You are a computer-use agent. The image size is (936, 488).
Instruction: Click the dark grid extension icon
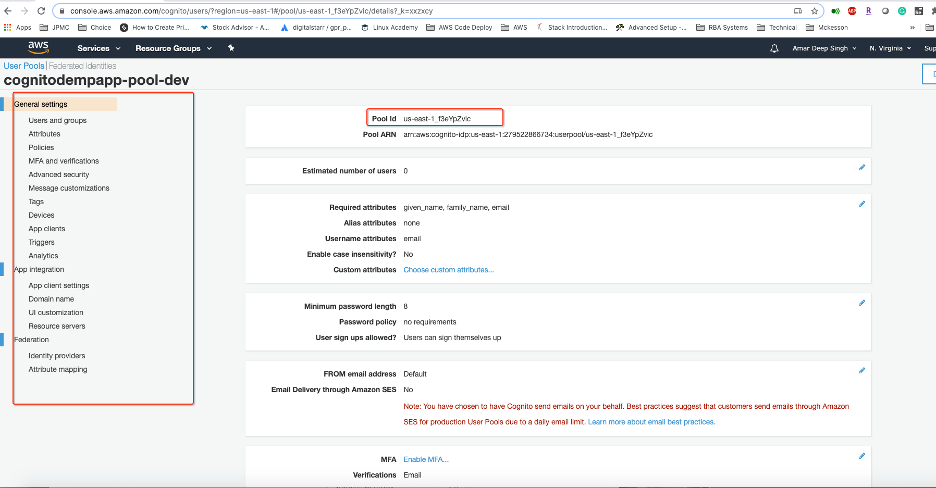click(x=919, y=11)
